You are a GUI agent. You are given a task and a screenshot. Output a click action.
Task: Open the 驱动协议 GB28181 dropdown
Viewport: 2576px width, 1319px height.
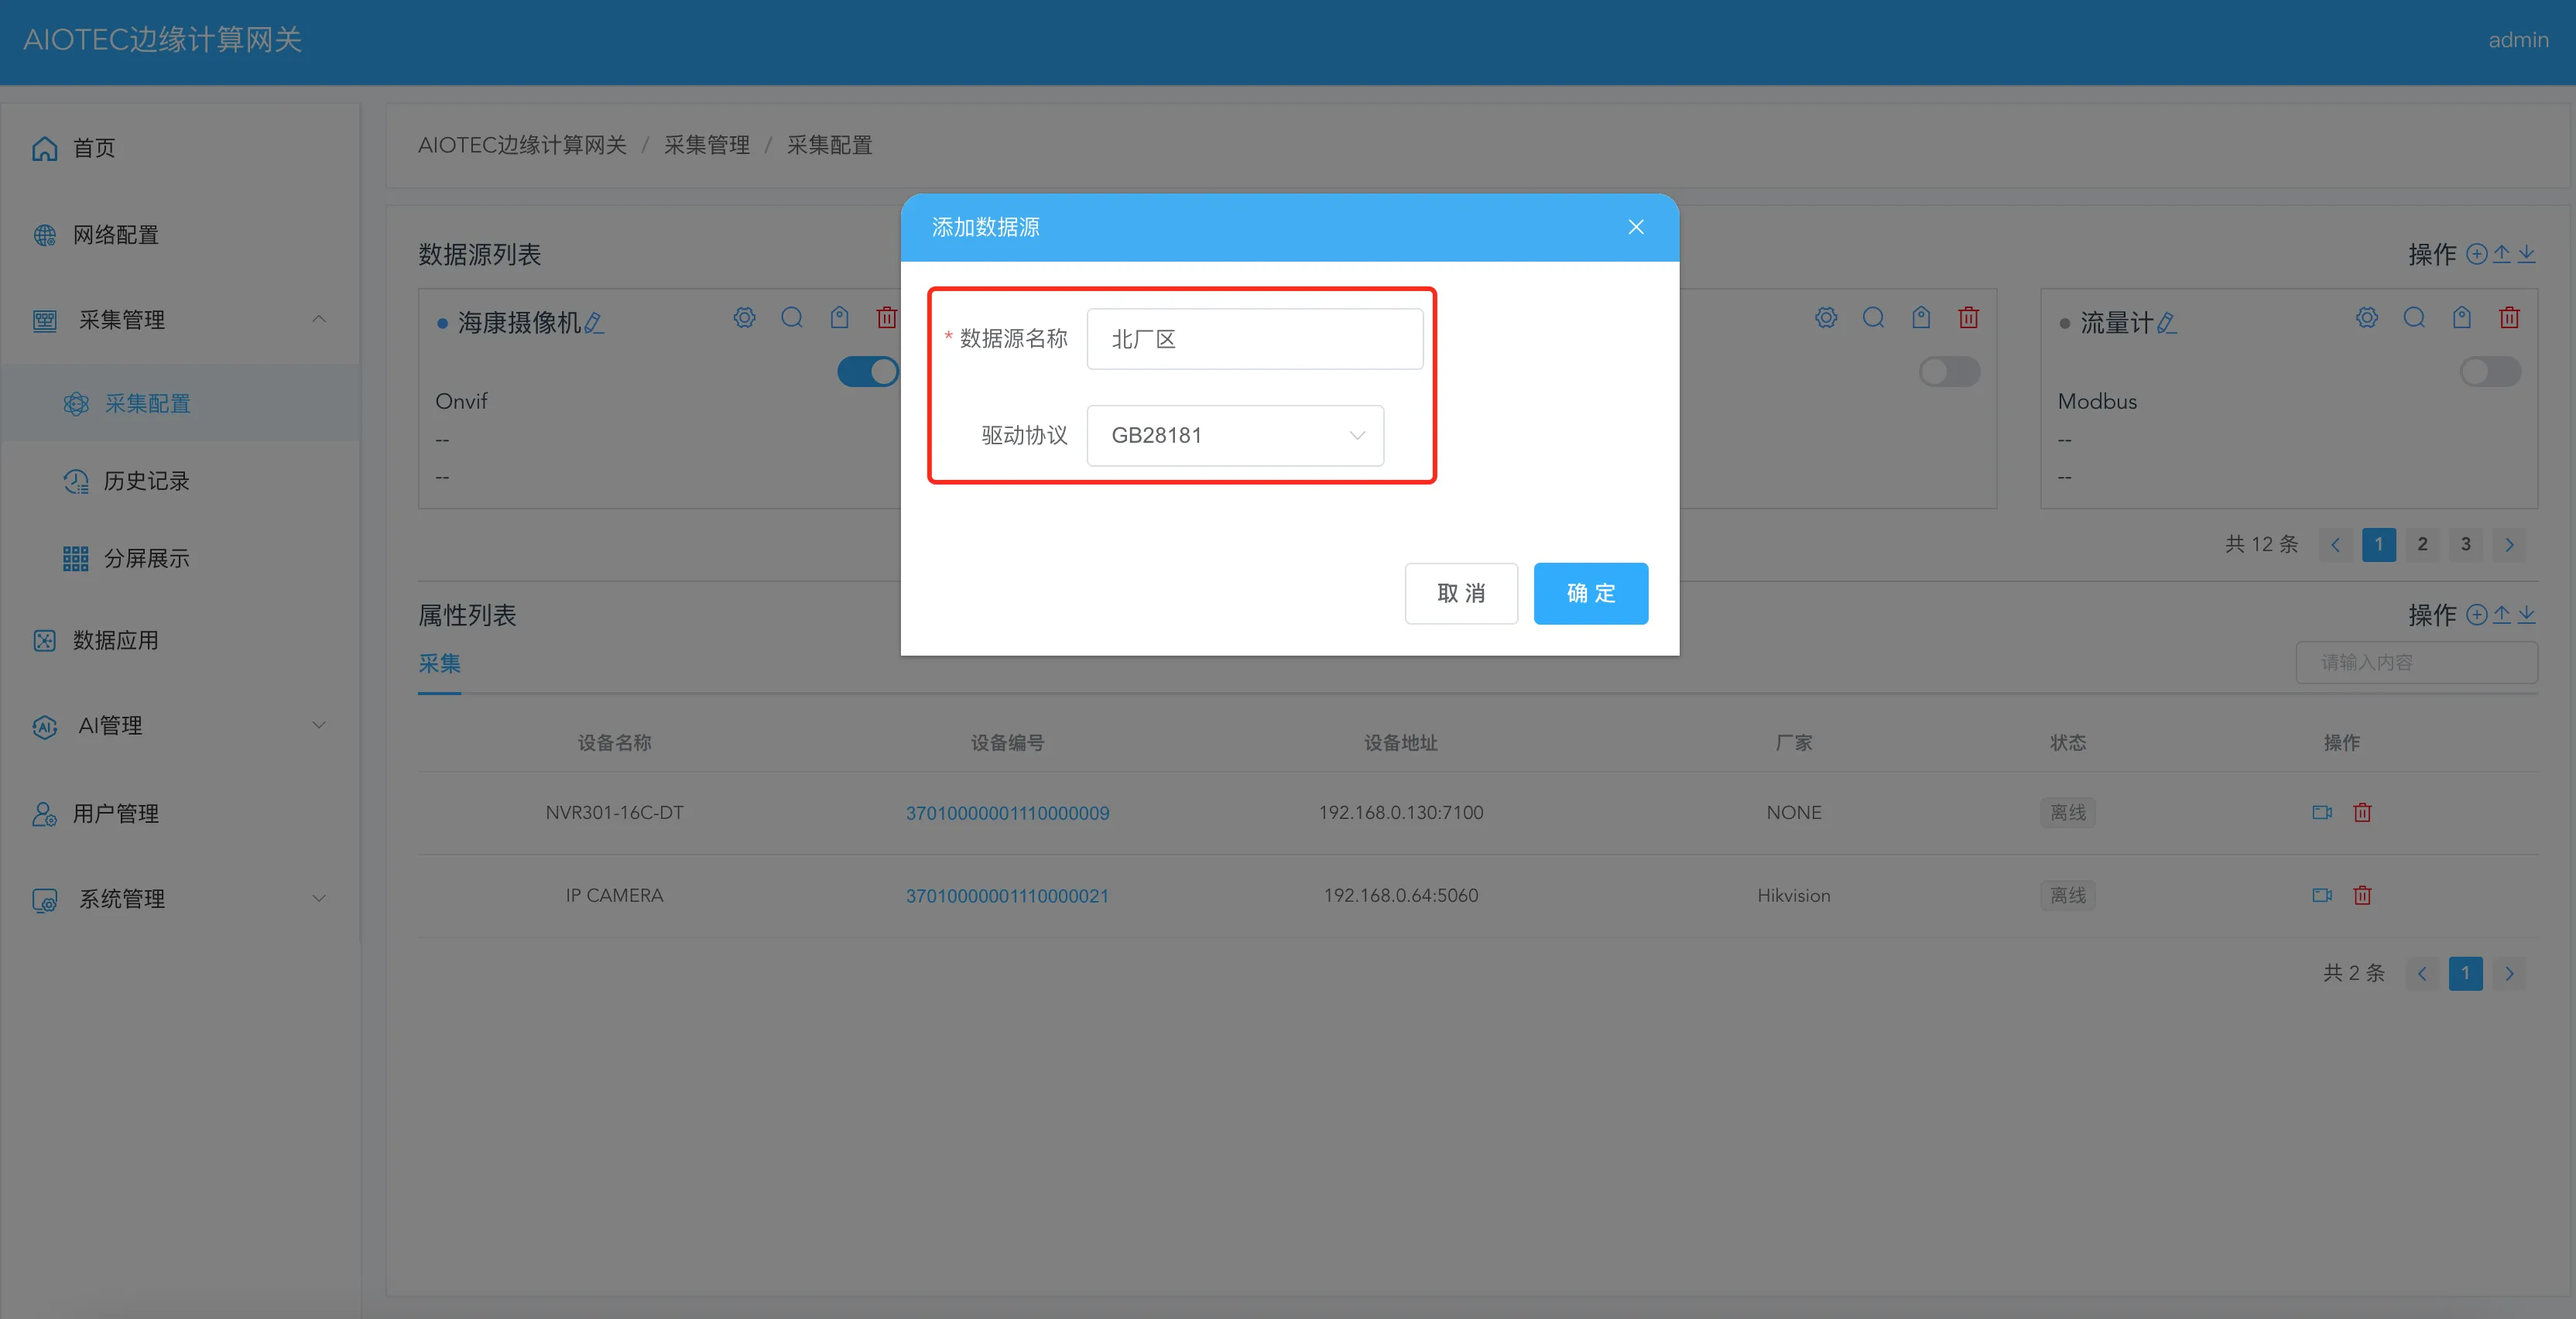(x=1234, y=435)
